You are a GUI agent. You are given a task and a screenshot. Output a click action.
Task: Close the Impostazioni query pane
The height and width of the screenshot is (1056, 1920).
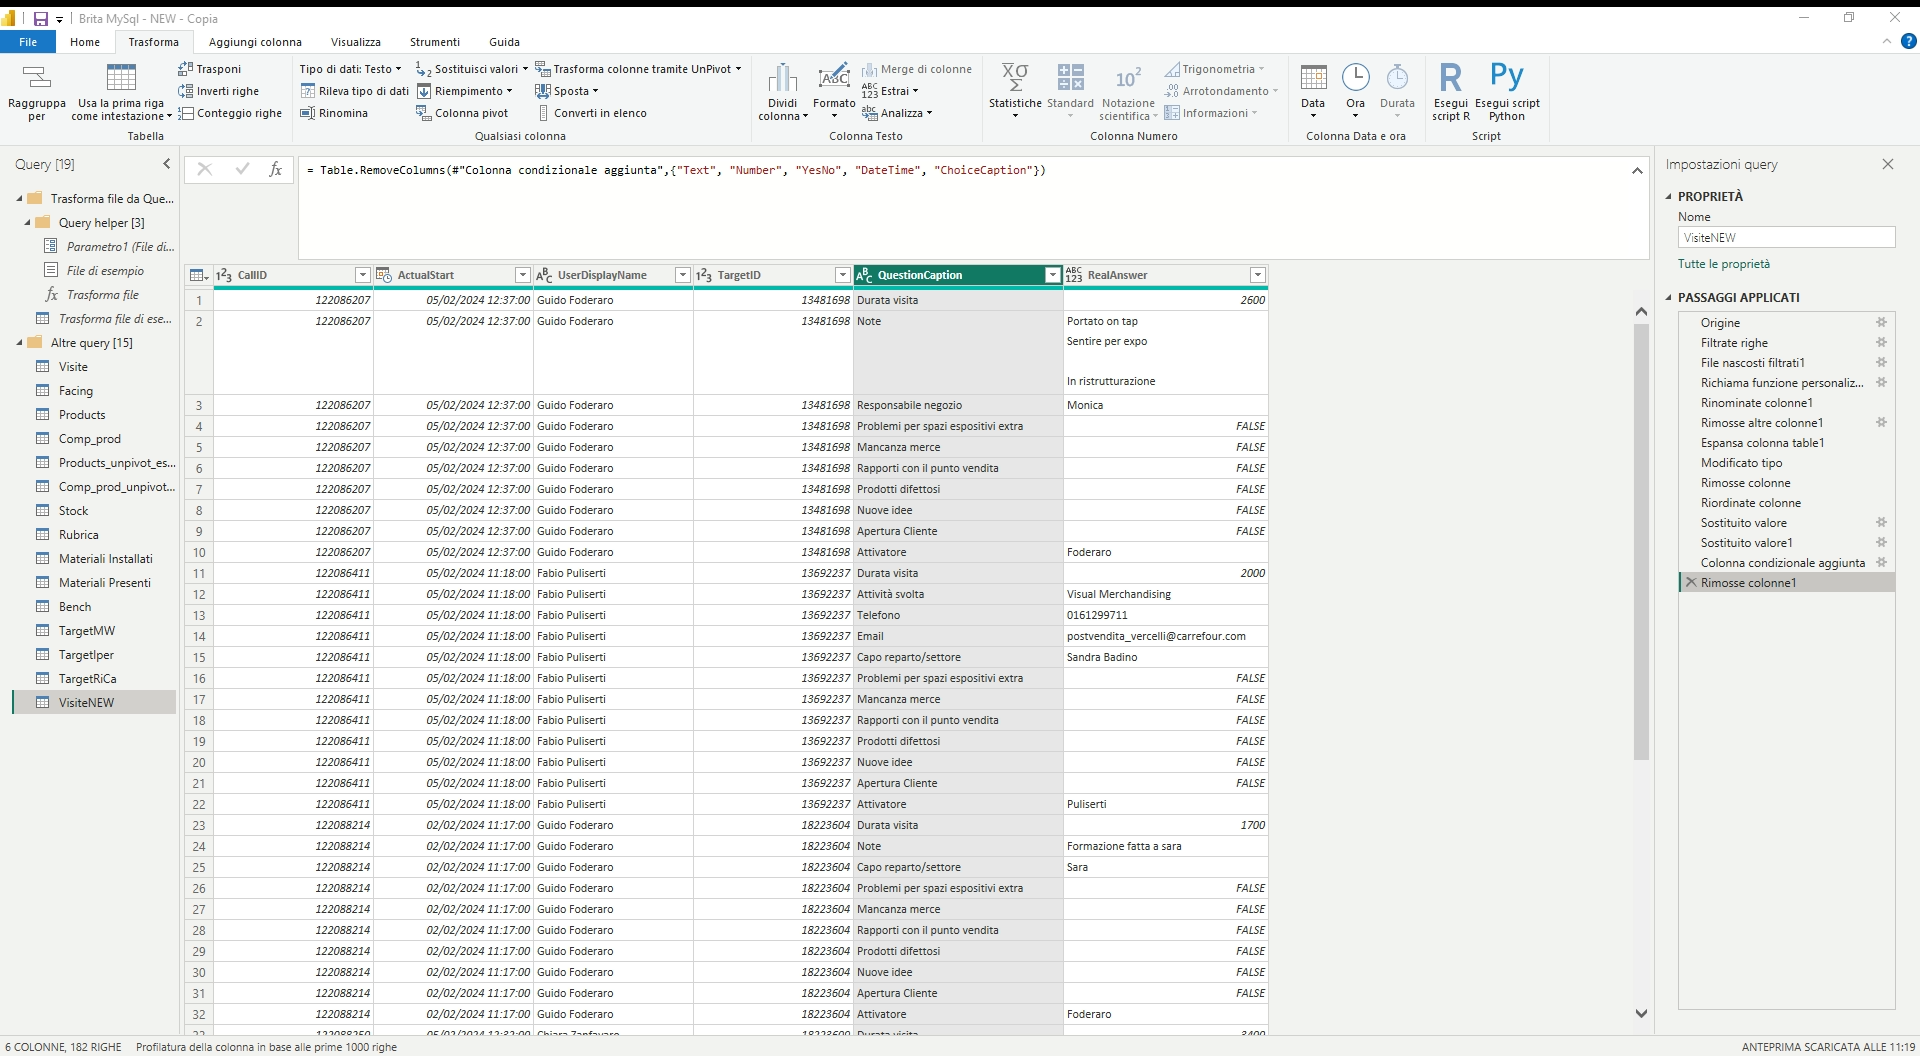(x=1888, y=164)
